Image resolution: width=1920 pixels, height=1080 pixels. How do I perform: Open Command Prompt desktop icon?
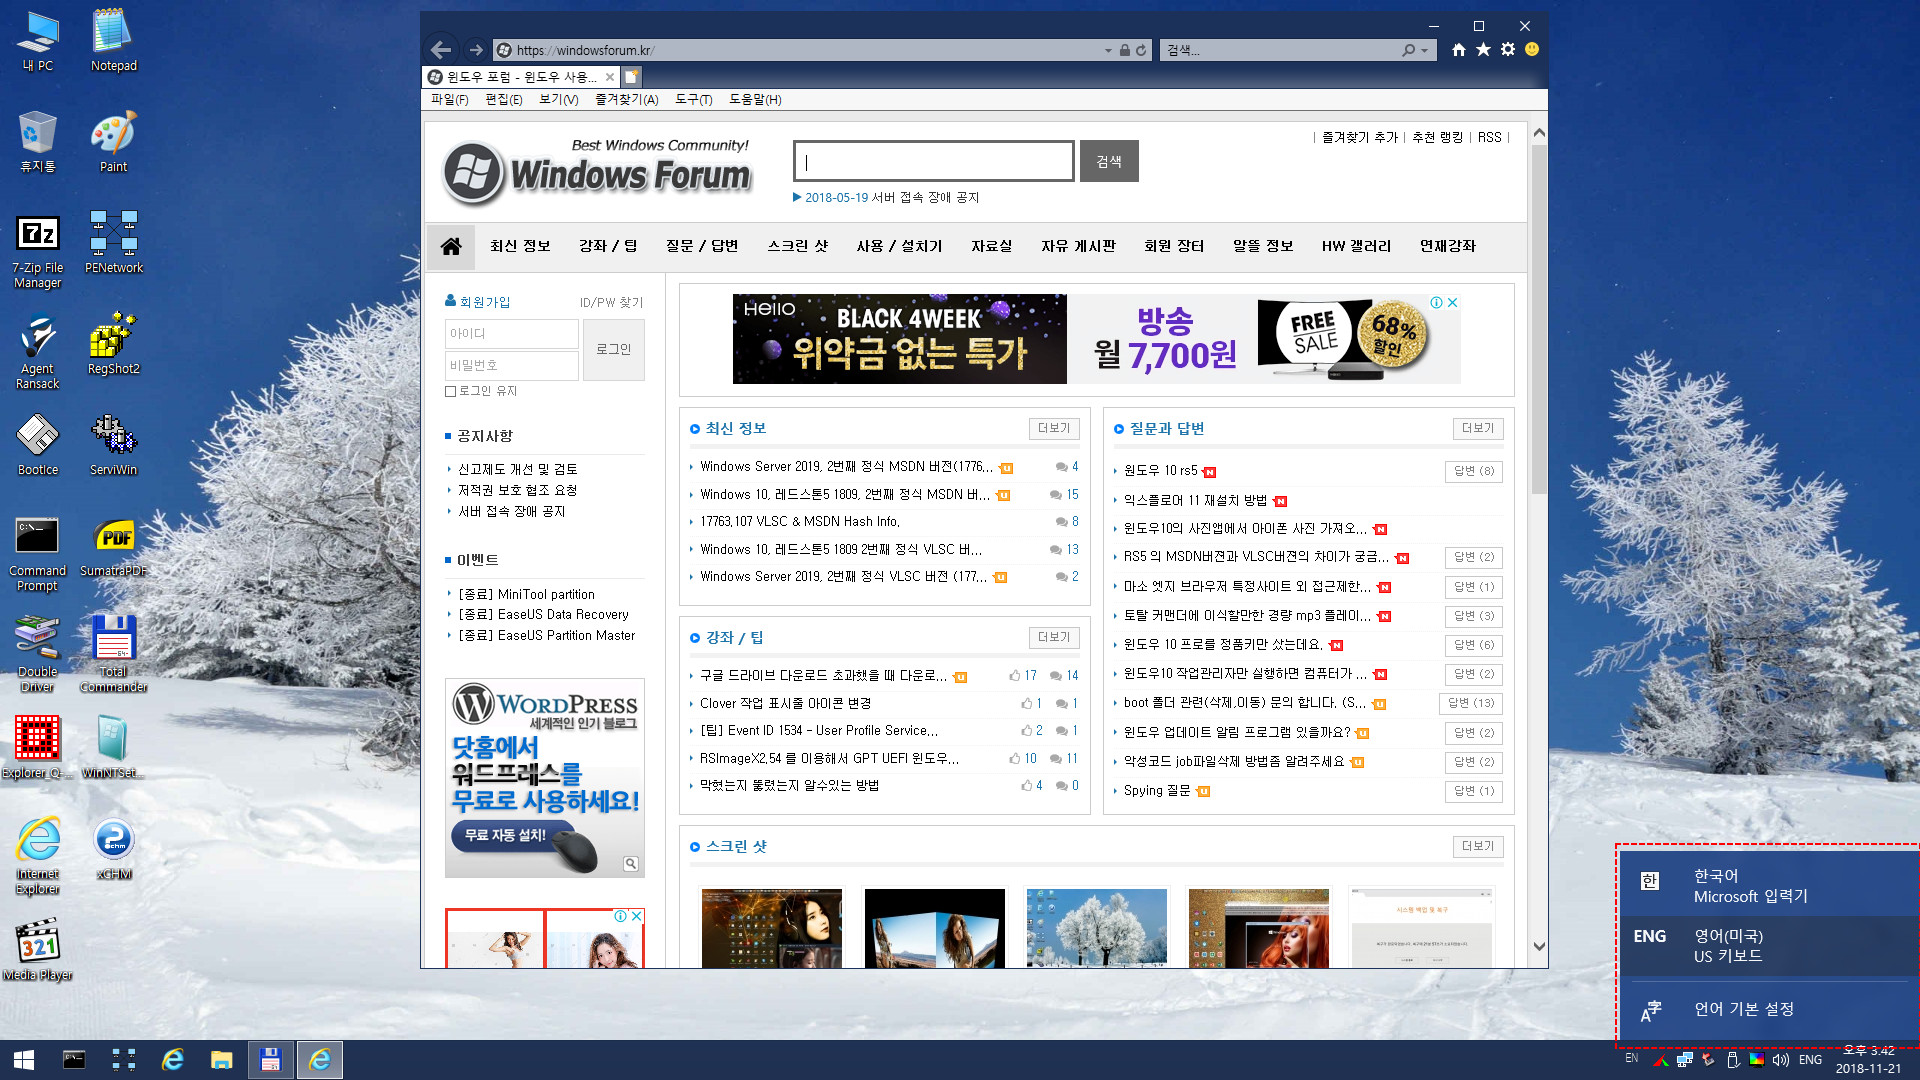click(x=38, y=553)
